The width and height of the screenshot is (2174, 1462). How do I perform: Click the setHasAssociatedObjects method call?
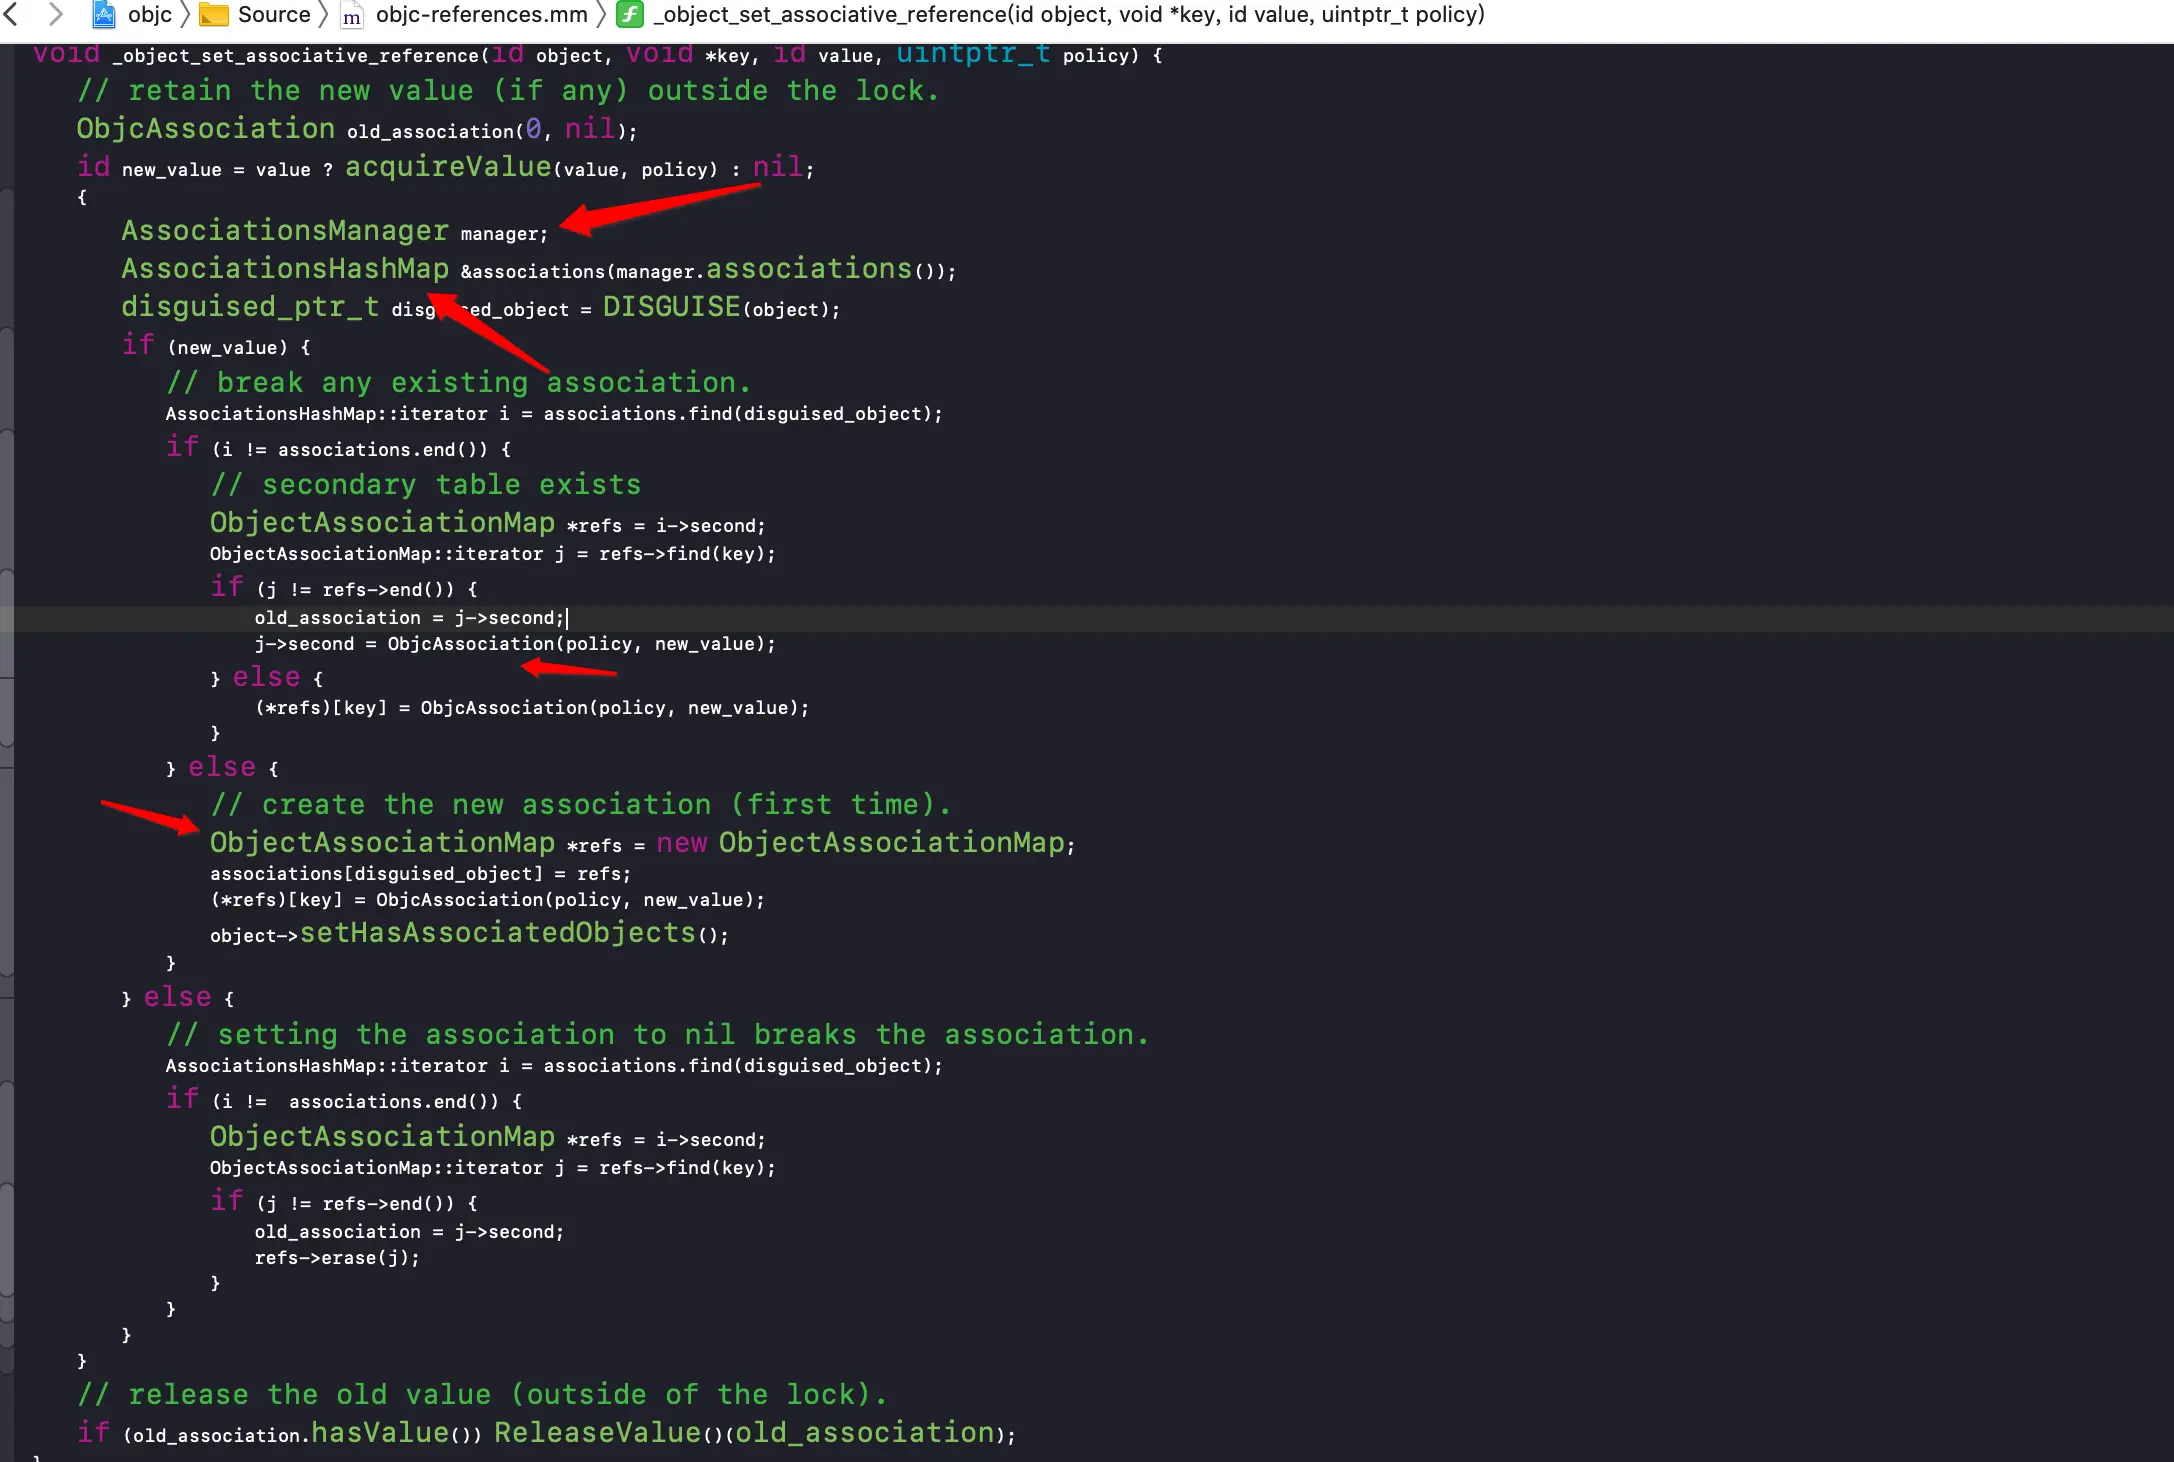[497, 933]
